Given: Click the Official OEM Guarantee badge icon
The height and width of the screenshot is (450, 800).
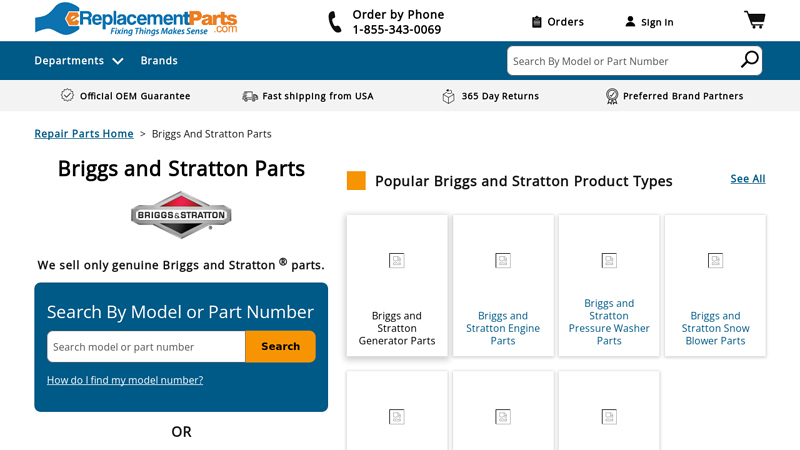Looking at the screenshot, I should click(x=67, y=95).
